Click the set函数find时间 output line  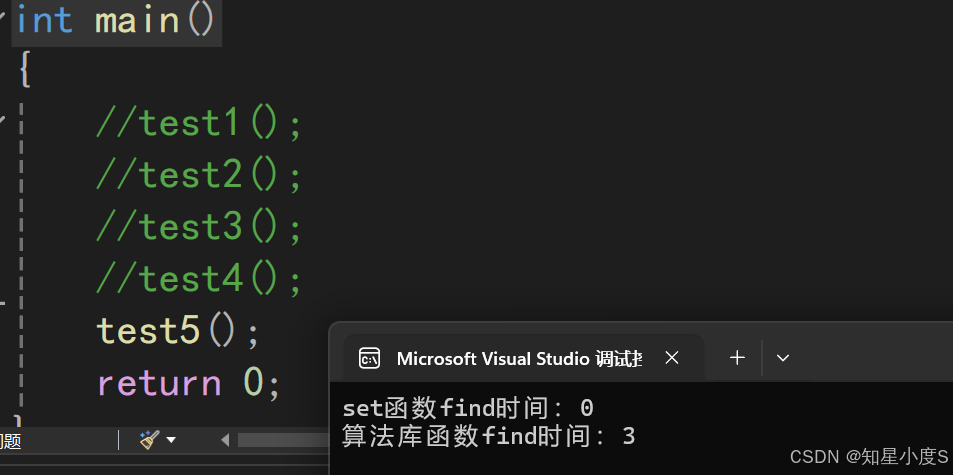pos(467,408)
